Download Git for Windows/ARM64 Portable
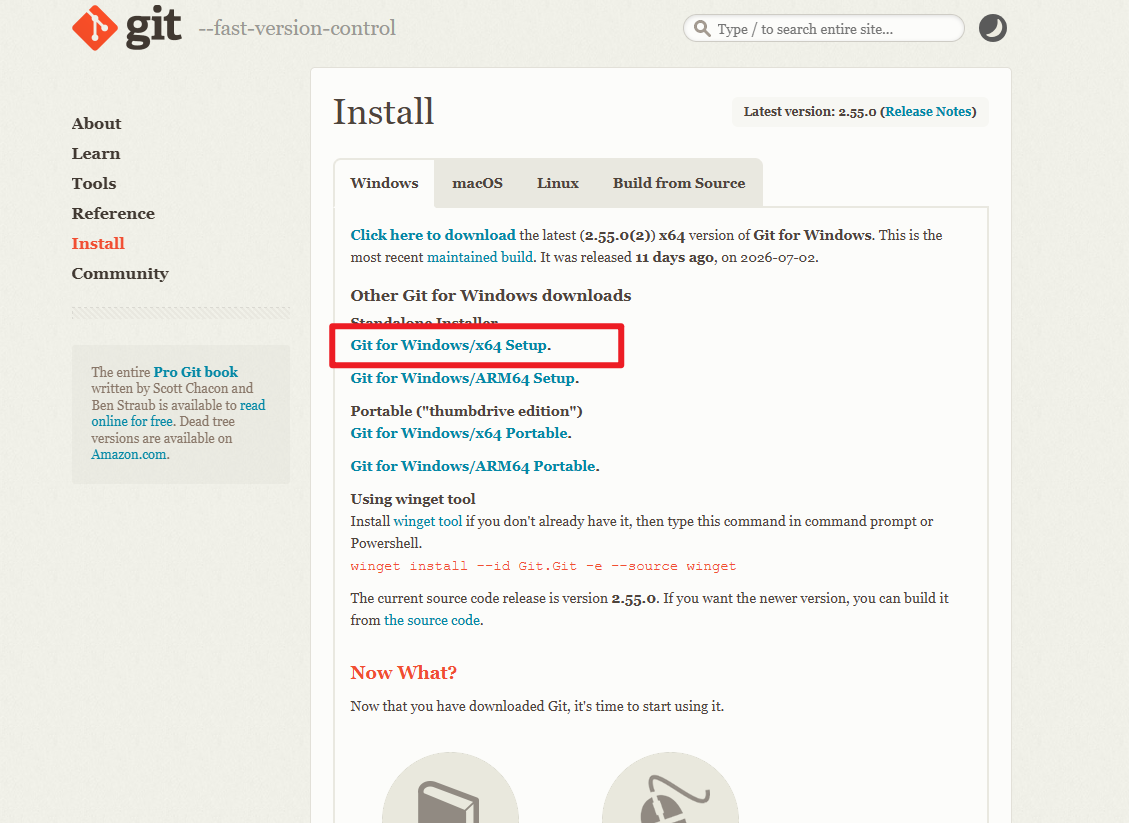Screen dimensions: 1129x823 473,466
